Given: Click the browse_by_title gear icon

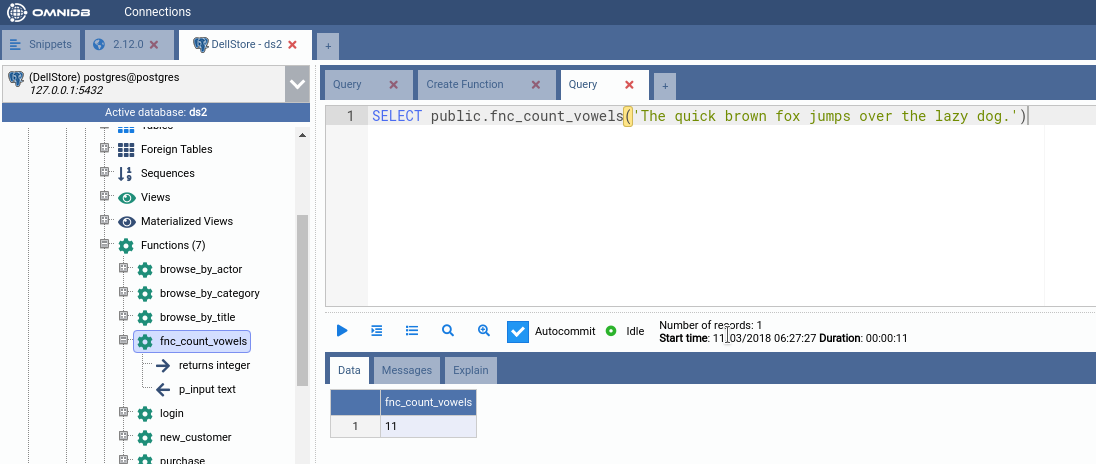Looking at the screenshot, I should [x=145, y=318].
